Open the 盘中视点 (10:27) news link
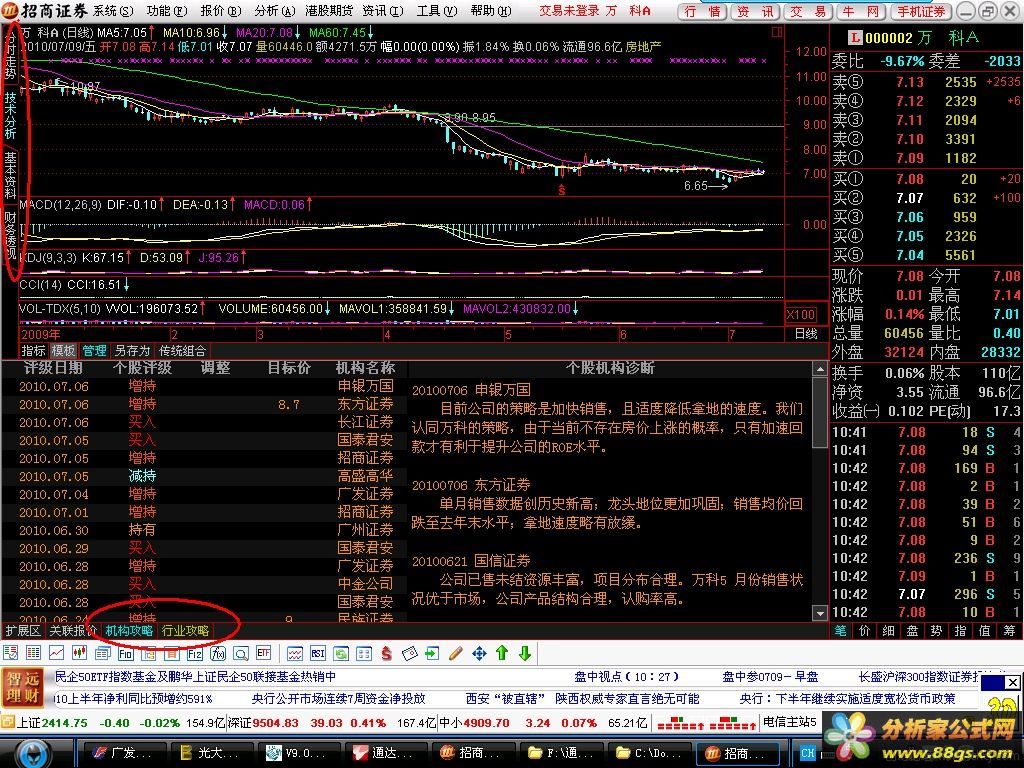The width and height of the screenshot is (1024, 768). coord(626,677)
